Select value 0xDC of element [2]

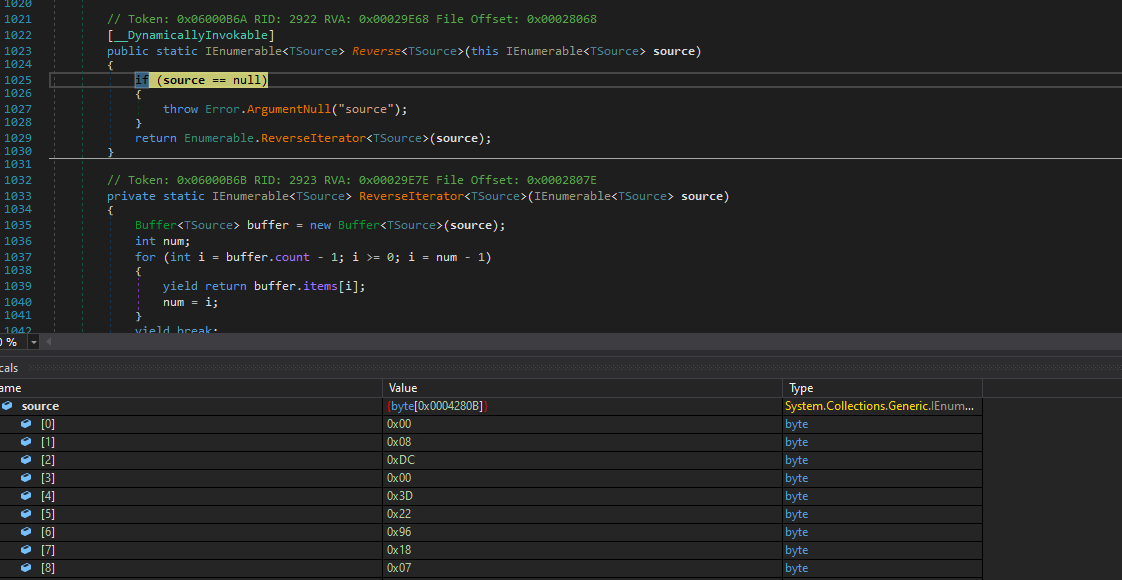tap(401, 460)
